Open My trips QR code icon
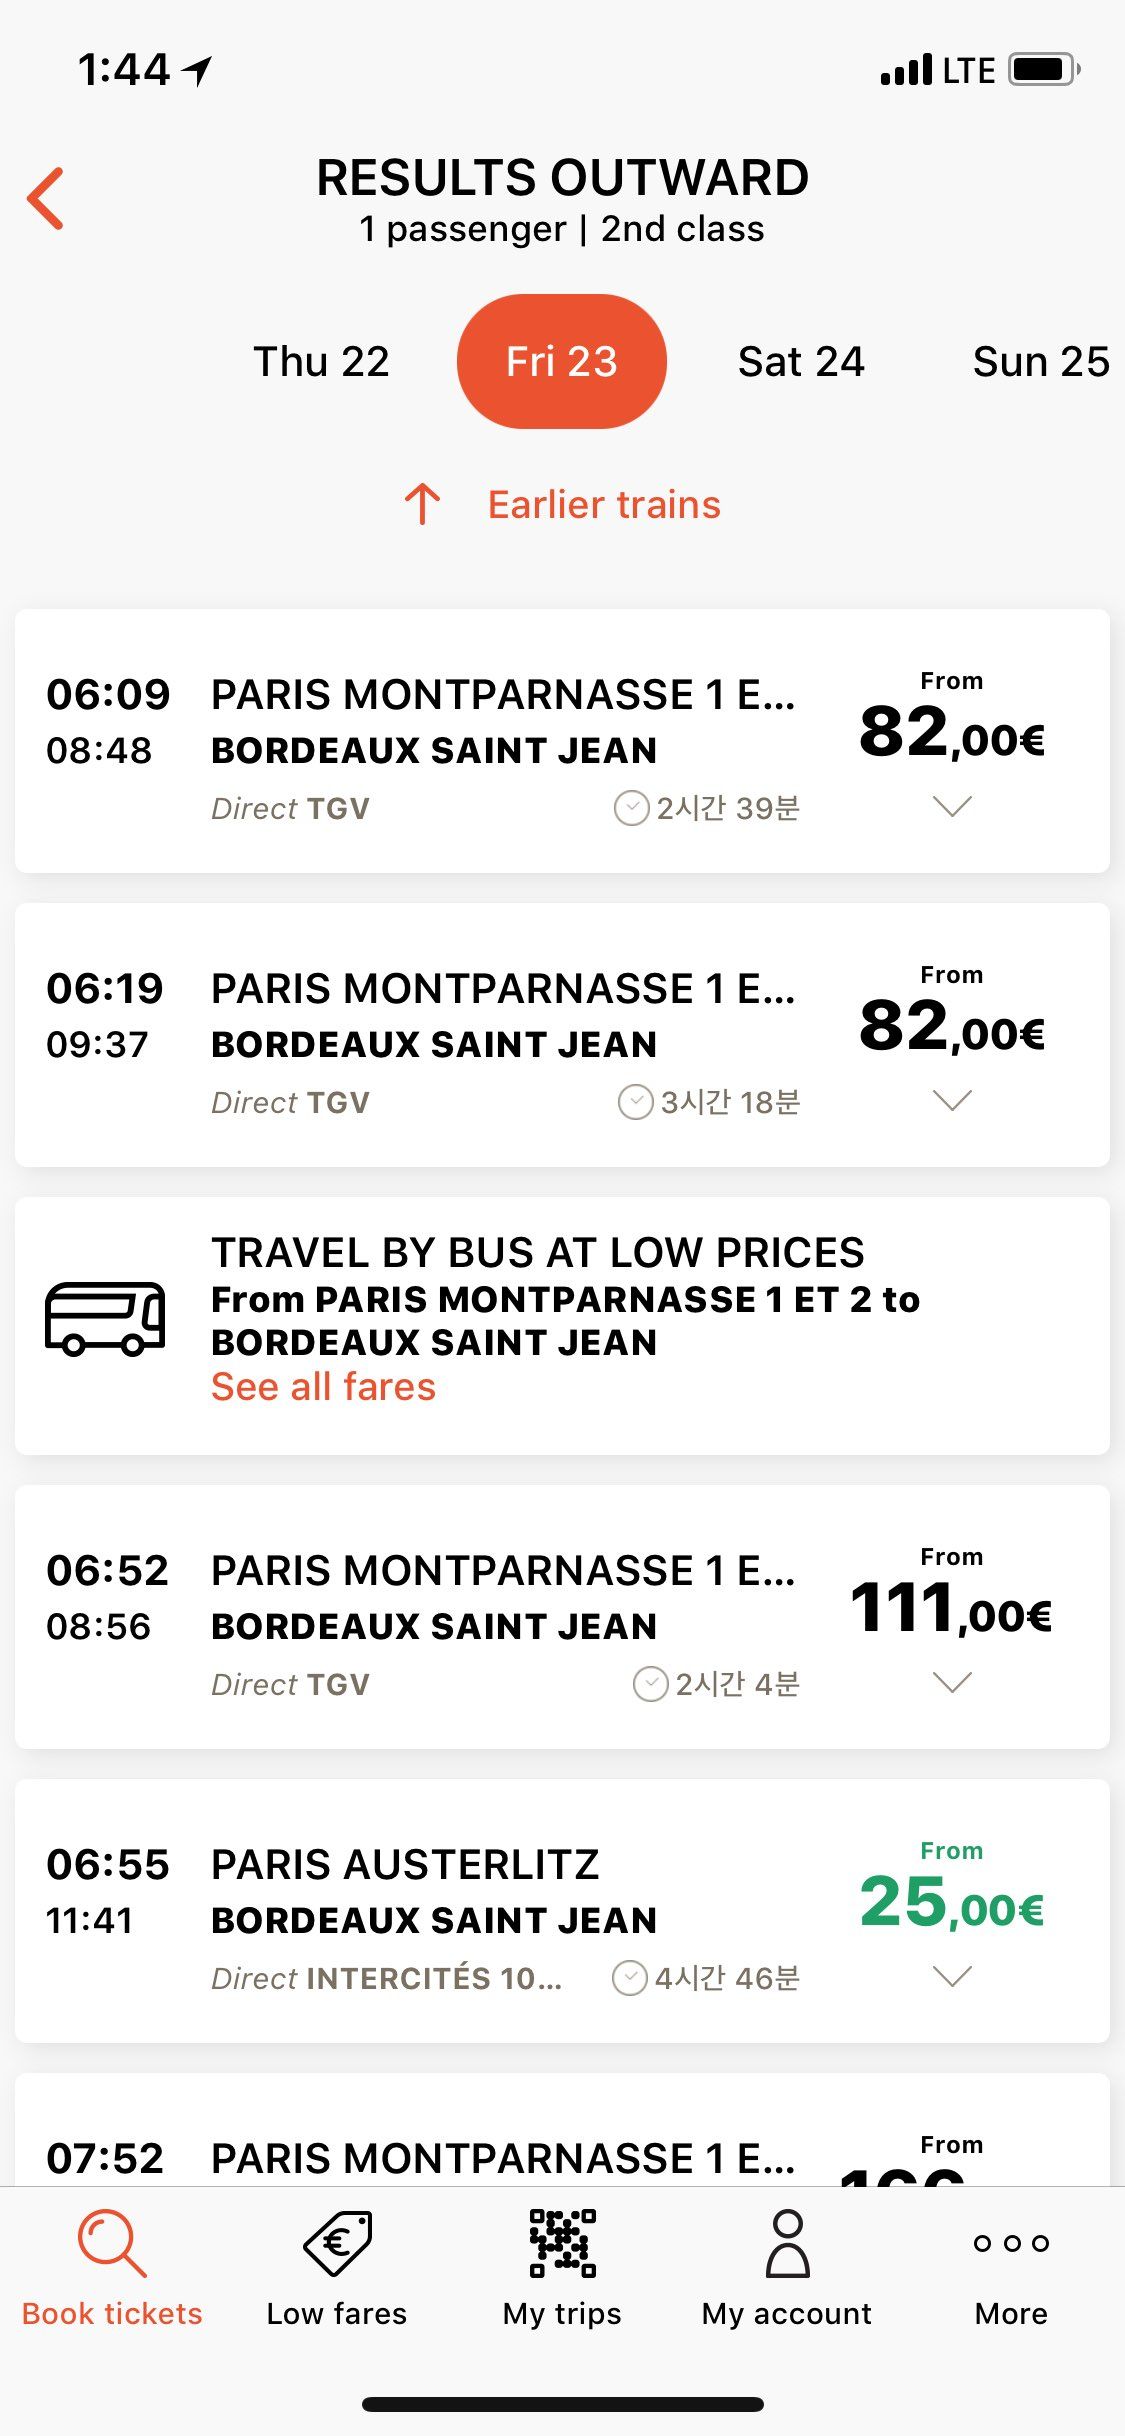Screen dimensions: 1125x2436 coord(562,2243)
